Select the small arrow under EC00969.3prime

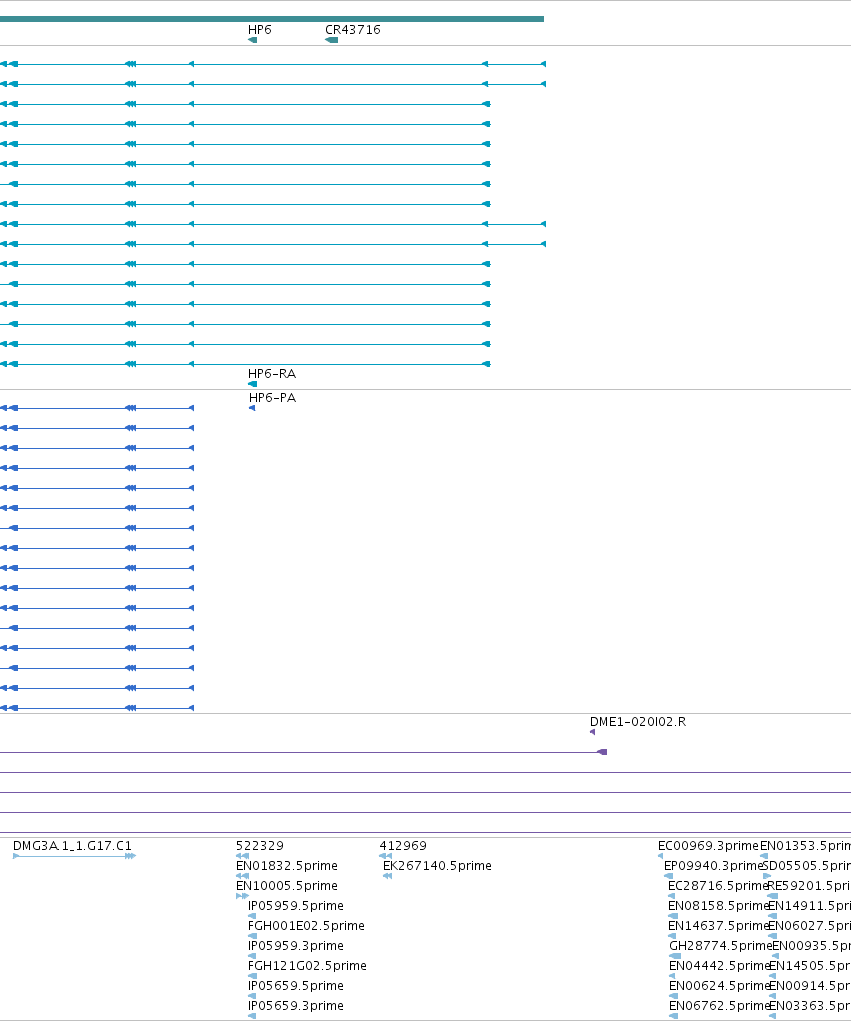pyautogui.click(x=661, y=856)
